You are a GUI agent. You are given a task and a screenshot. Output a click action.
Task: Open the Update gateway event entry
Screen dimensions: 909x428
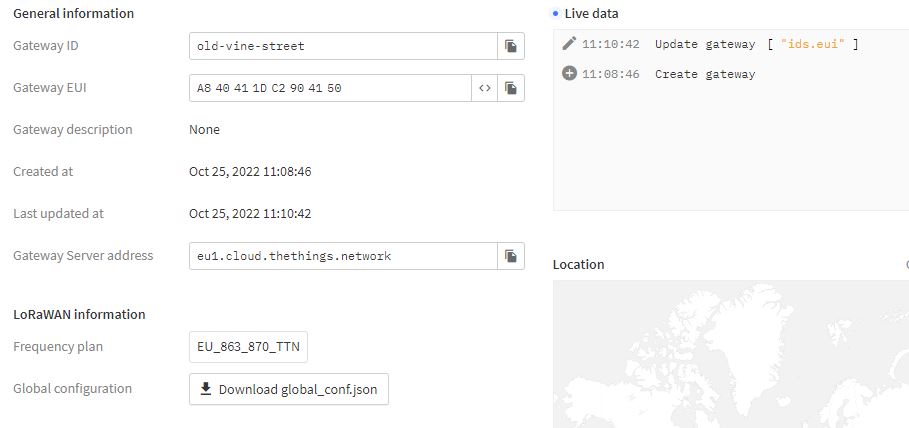[x=705, y=44]
